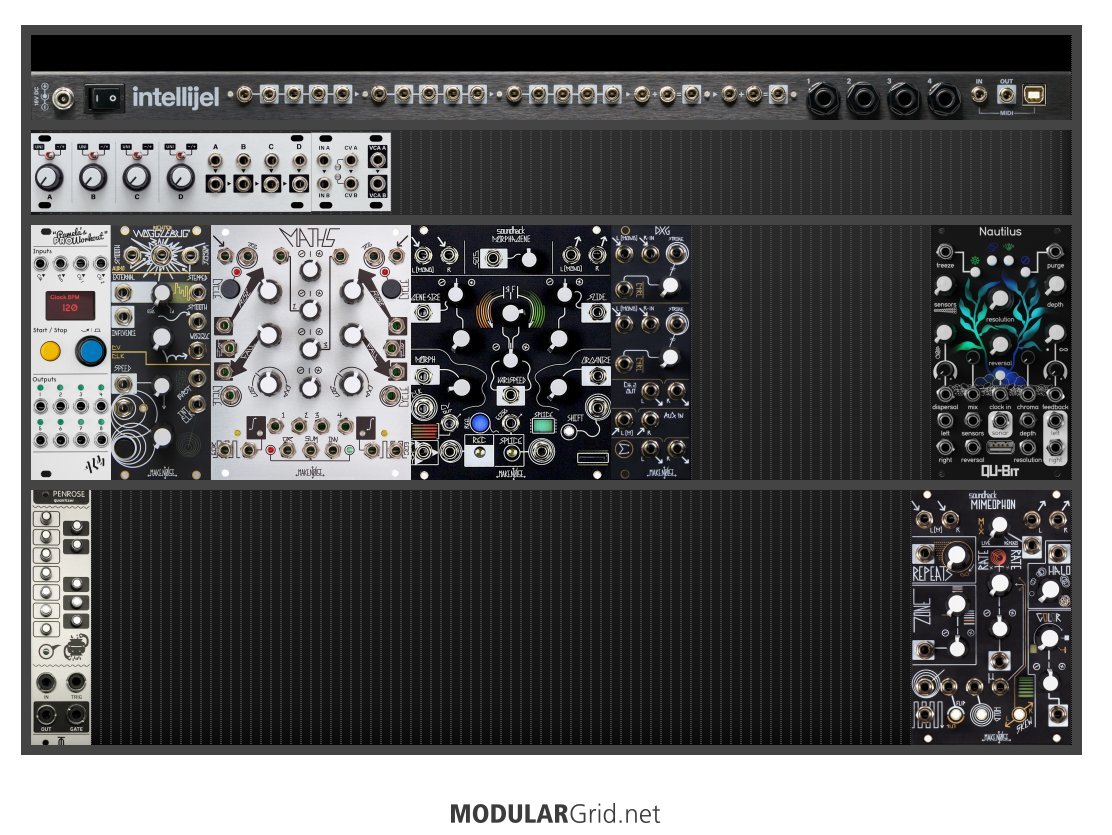Viewport: 1112px width, 835px height.
Task: Click the Skew button on Mimeophon
Action: coord(1018,714)
